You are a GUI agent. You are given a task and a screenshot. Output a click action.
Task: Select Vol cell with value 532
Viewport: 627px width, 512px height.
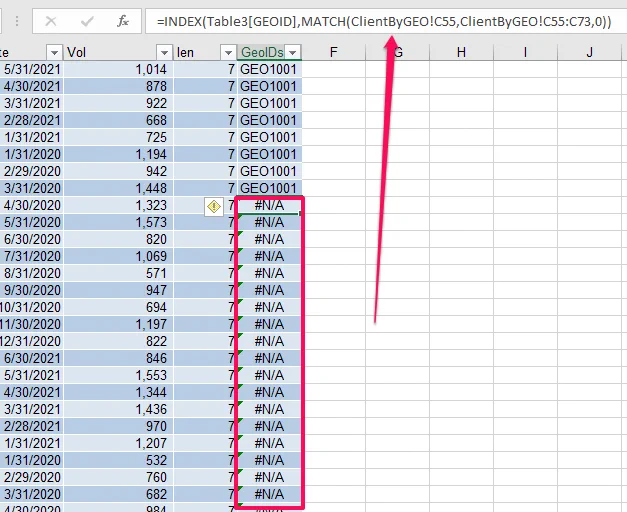coord(118,460)
